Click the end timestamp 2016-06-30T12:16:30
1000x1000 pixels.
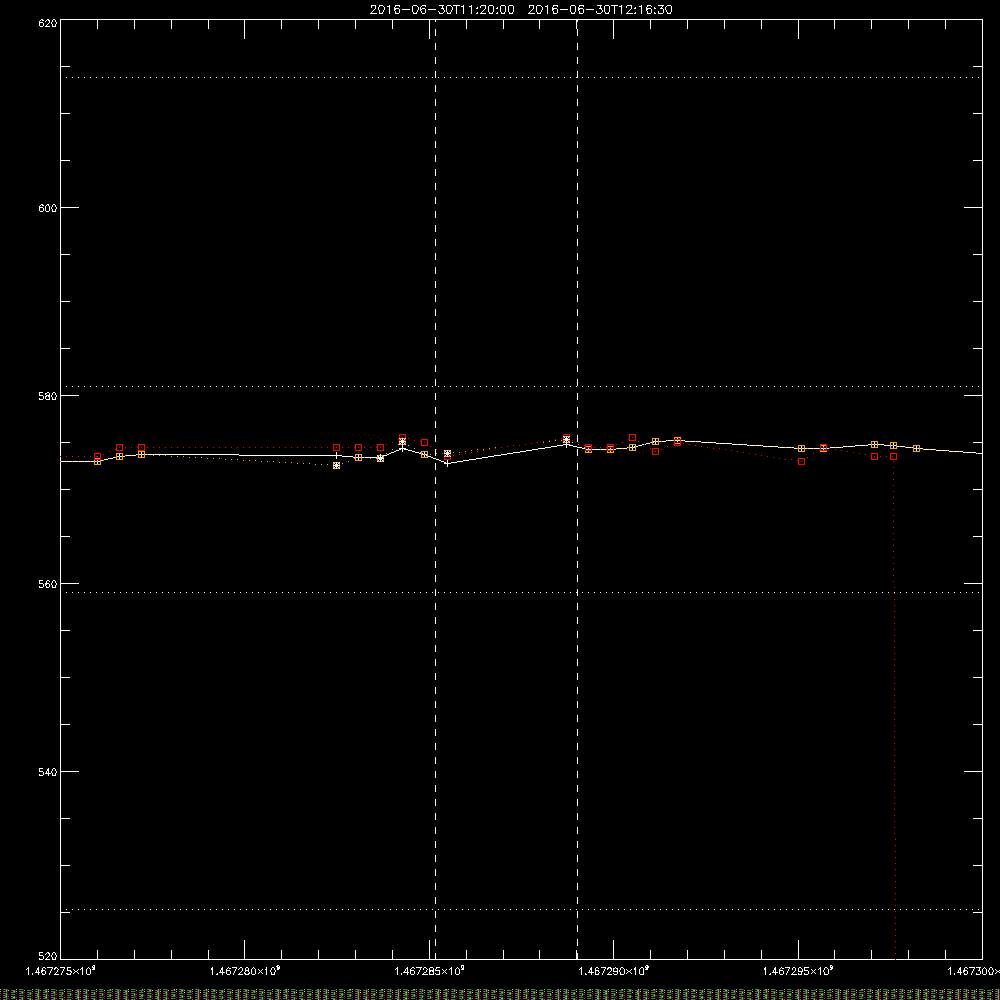(600, 10)
